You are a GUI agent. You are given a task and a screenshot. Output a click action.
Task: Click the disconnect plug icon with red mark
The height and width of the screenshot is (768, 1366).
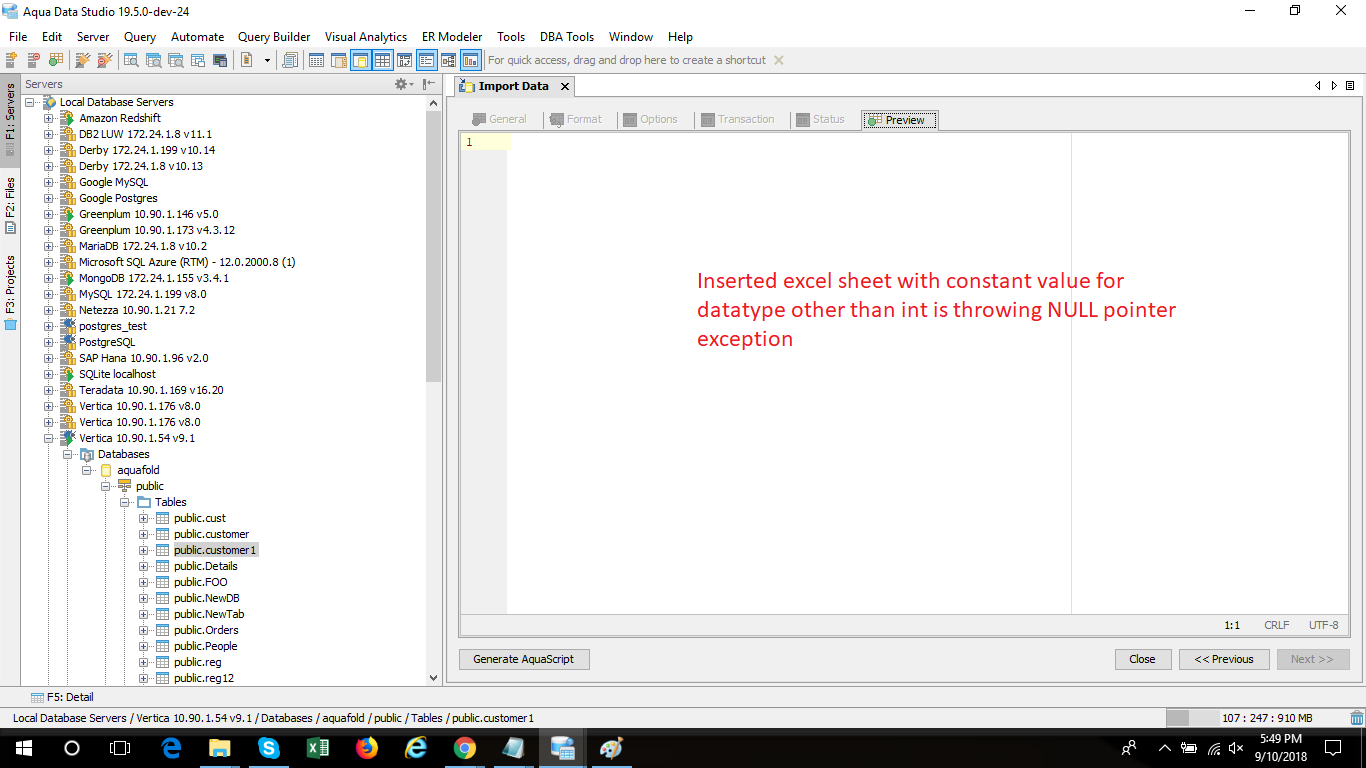click(104, 61)
